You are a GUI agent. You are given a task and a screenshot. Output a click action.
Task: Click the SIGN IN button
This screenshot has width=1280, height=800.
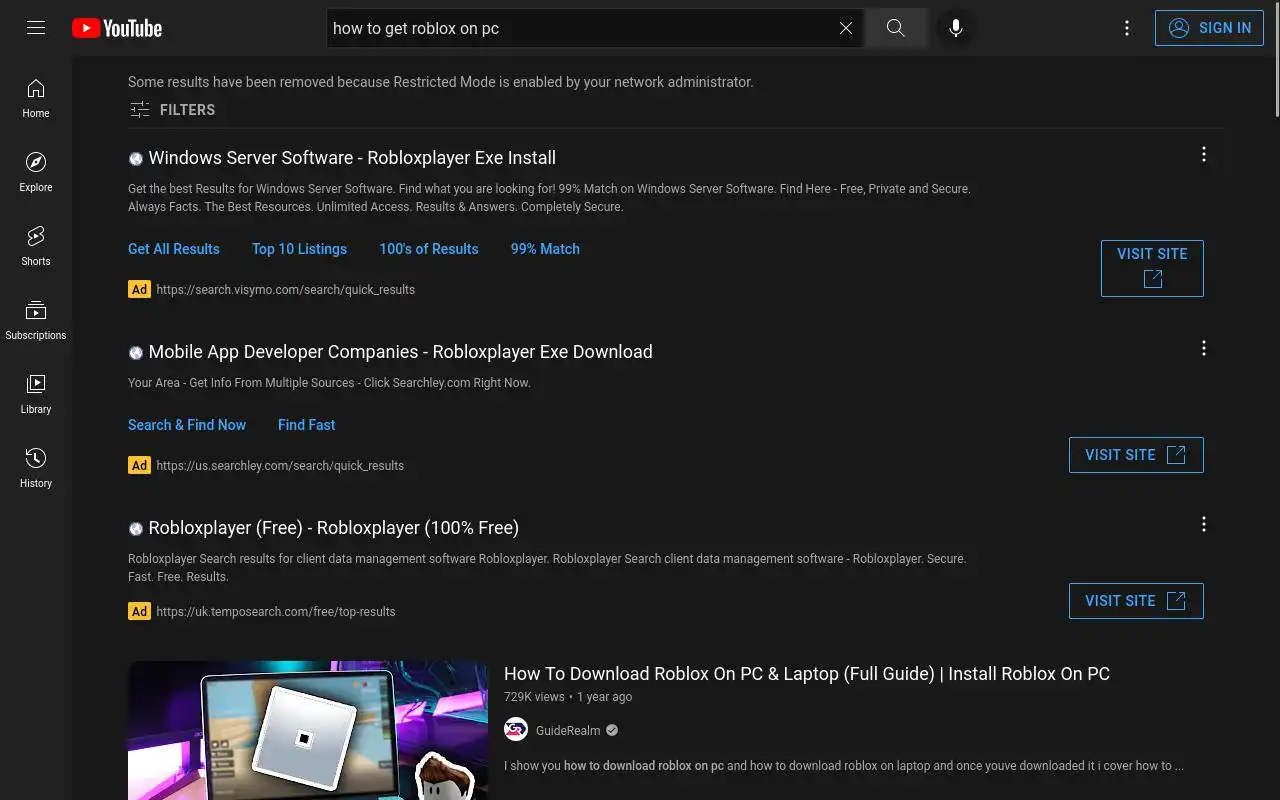(x=1209, y=28)
